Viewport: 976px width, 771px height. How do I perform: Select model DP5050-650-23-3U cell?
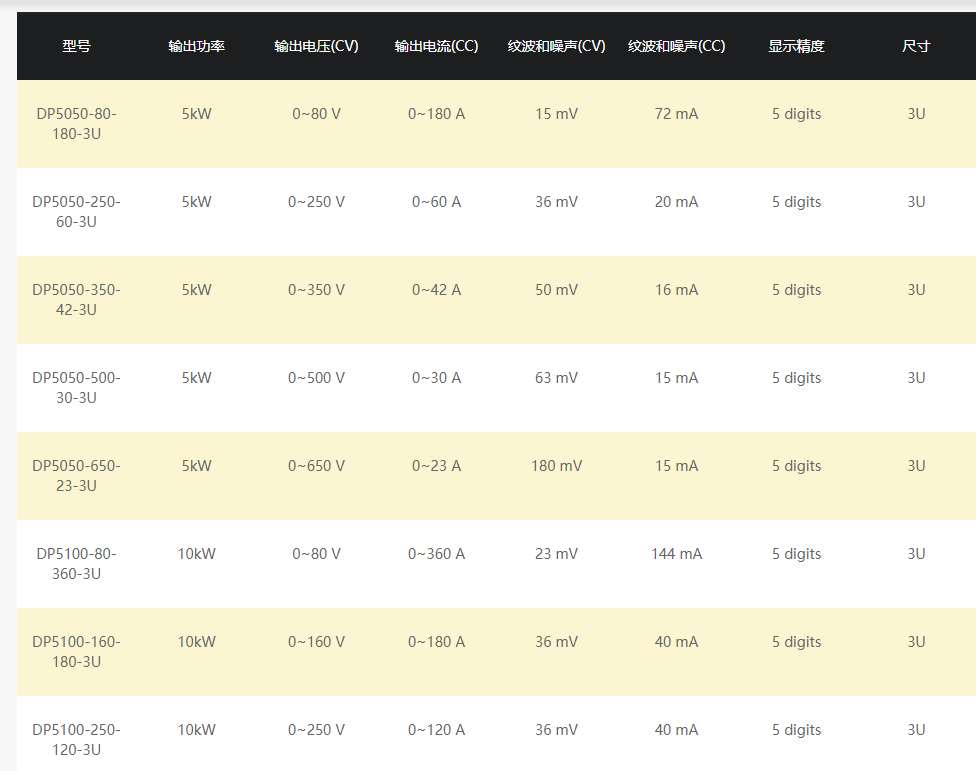tap(77, 475)
